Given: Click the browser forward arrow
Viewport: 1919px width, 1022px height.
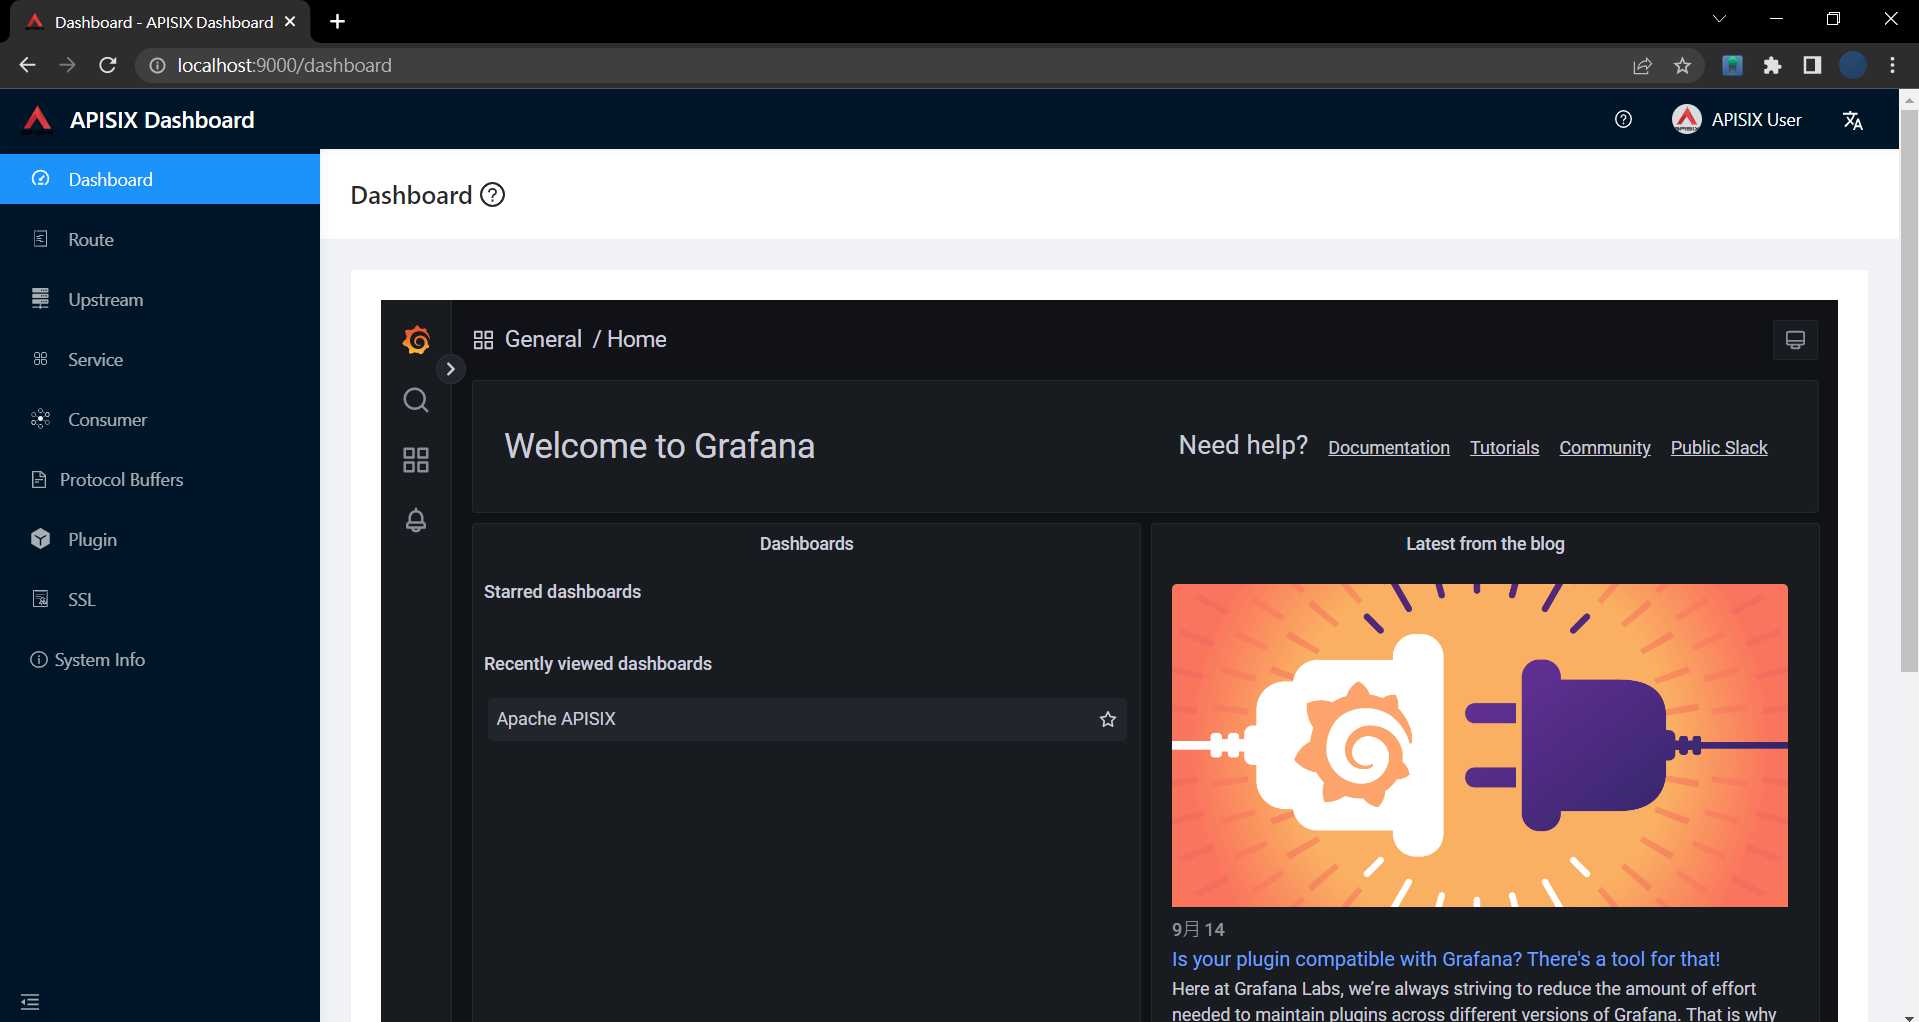Looking at the screenshot, I should pos(68,65).
